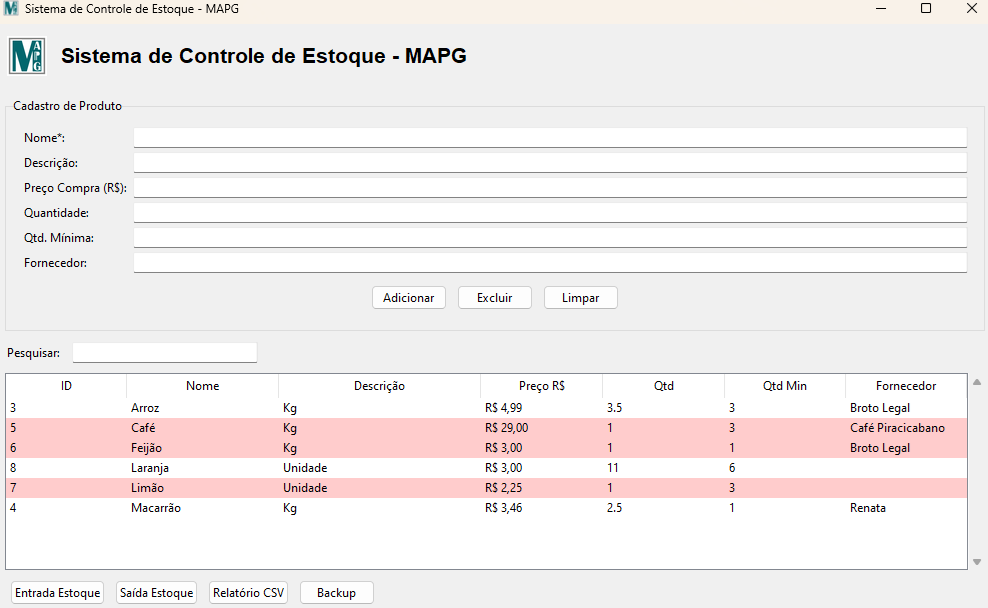The image size is (988, 608).
Task: Focus the Nome input field
Action: coord(550,138)
